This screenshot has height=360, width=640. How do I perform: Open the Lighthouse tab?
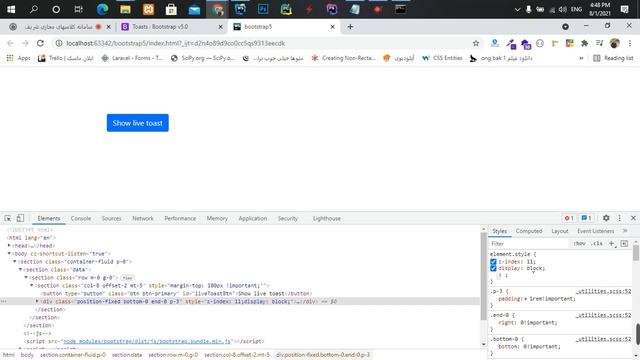tap(327, 218)
